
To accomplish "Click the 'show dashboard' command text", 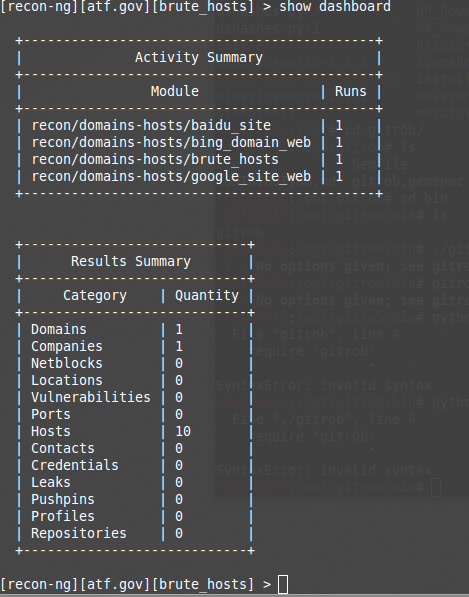I will 335,6.
